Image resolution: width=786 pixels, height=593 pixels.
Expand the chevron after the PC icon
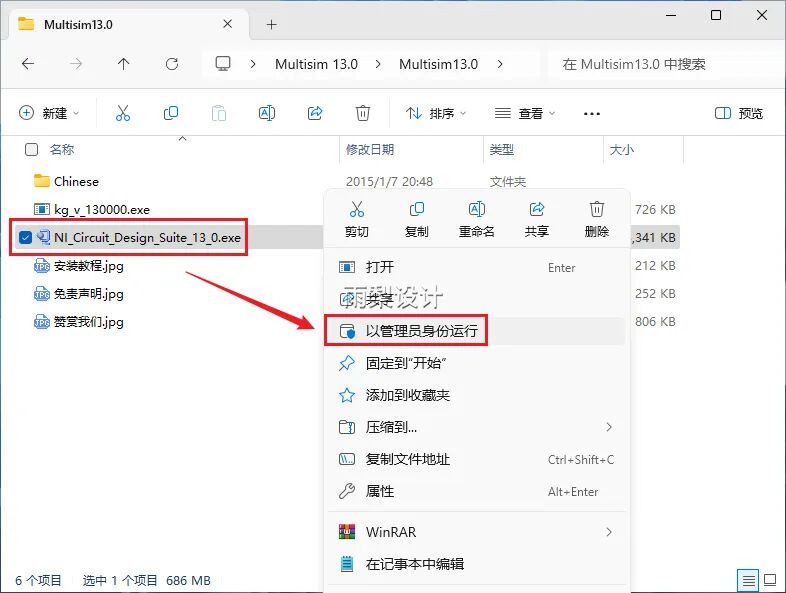(253, 64)
